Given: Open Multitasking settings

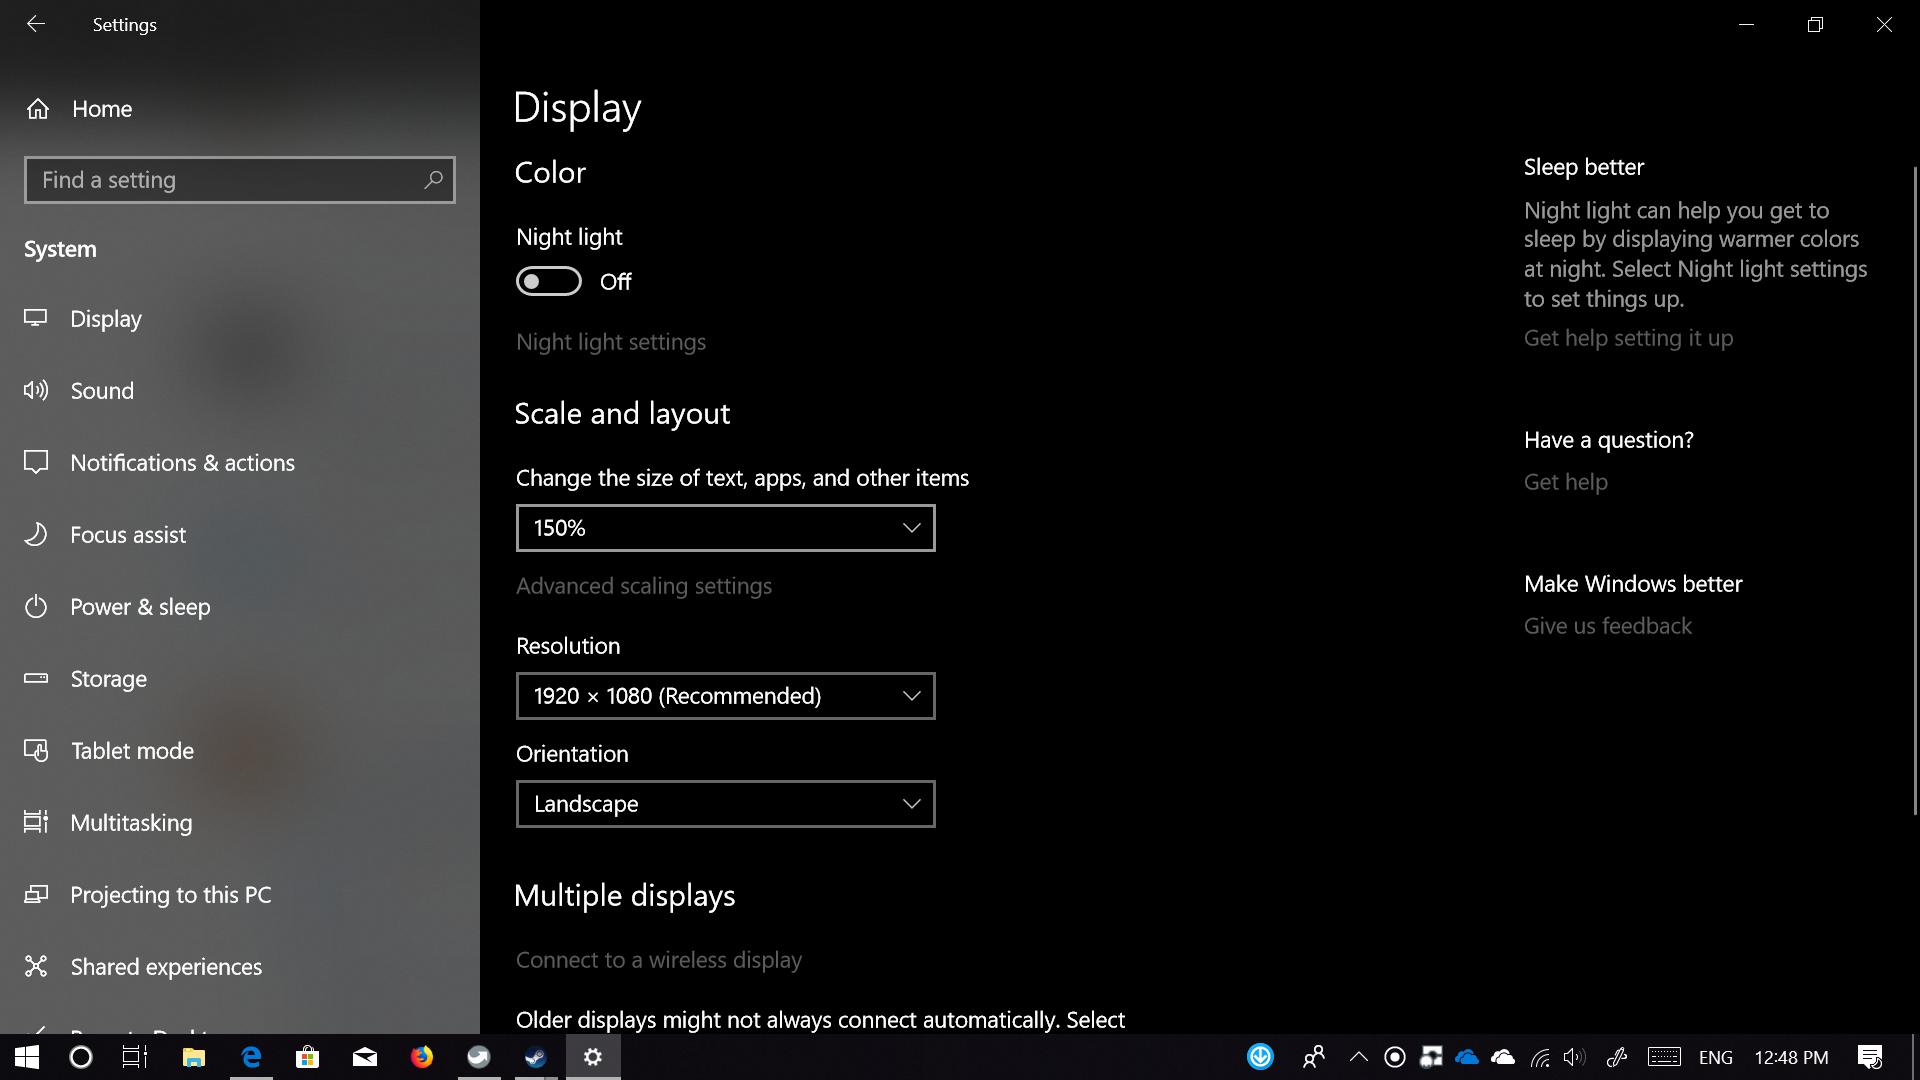Looking at the screenshot, I should click(131, 822).
